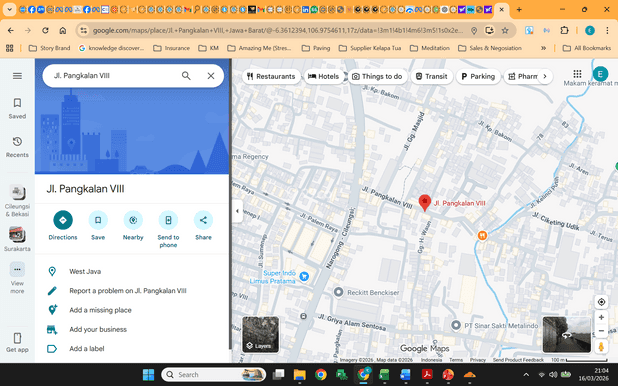
Task: Open the Layers map type thumbnail
Action: [x=261, y=334]
